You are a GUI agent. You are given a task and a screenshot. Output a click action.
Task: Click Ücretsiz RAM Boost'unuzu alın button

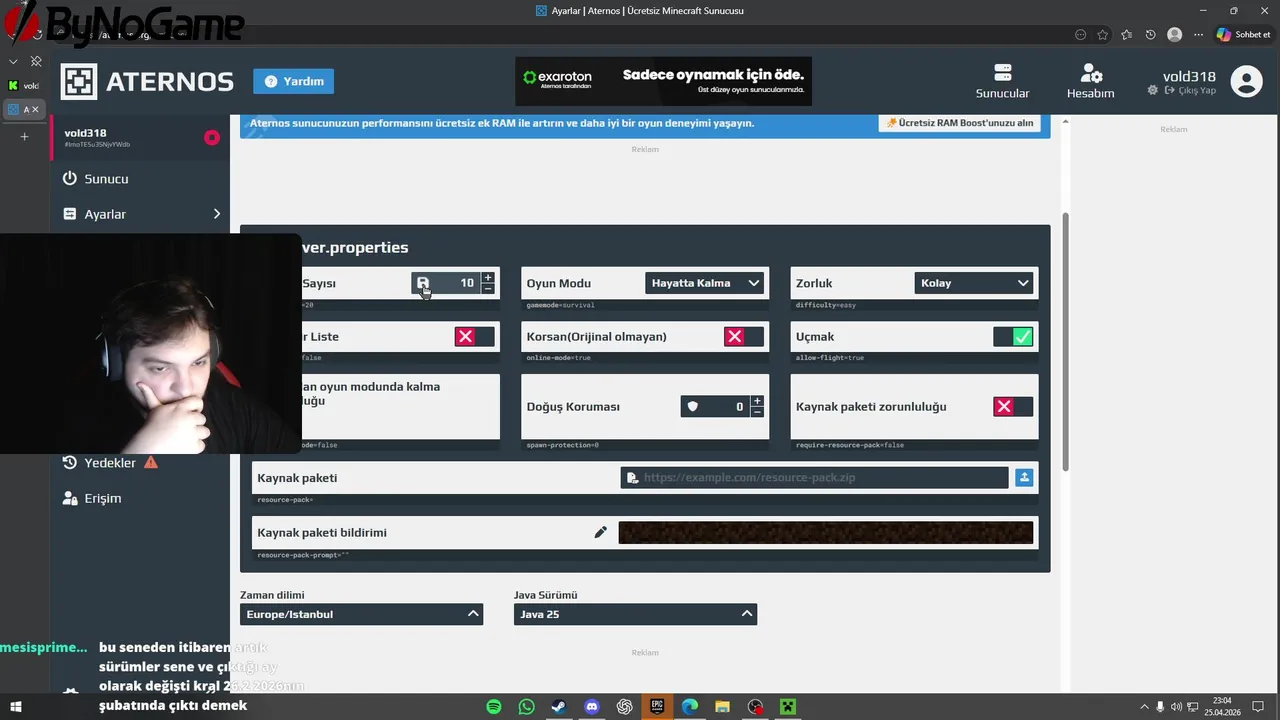(959, 123)
